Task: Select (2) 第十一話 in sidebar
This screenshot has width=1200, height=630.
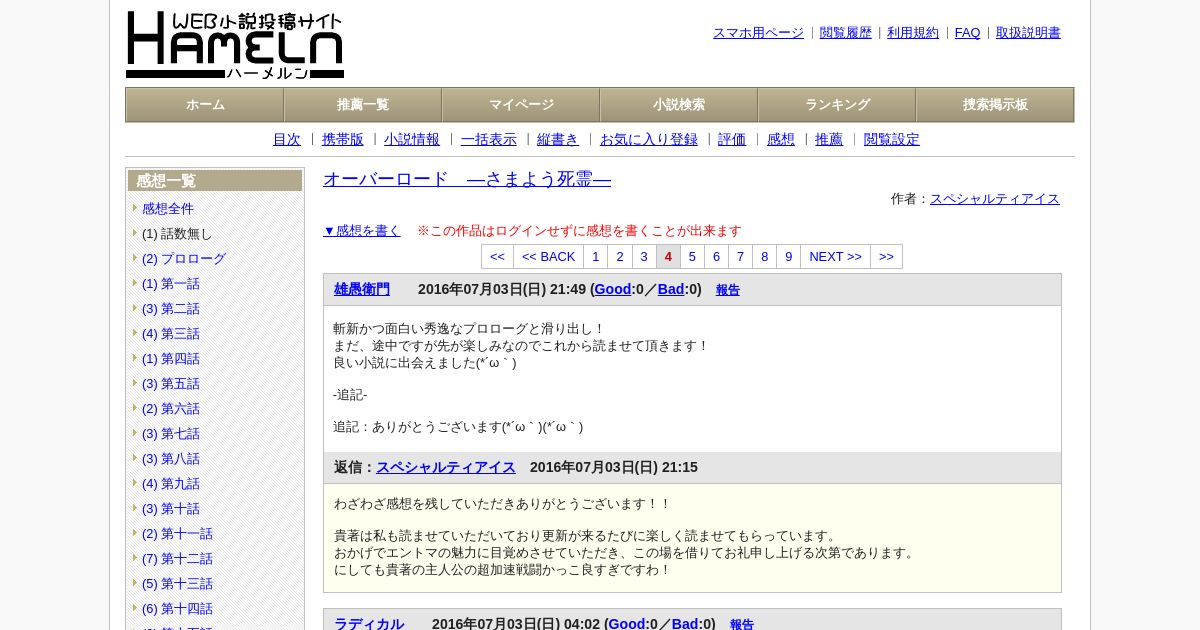Action: point(177,534)
